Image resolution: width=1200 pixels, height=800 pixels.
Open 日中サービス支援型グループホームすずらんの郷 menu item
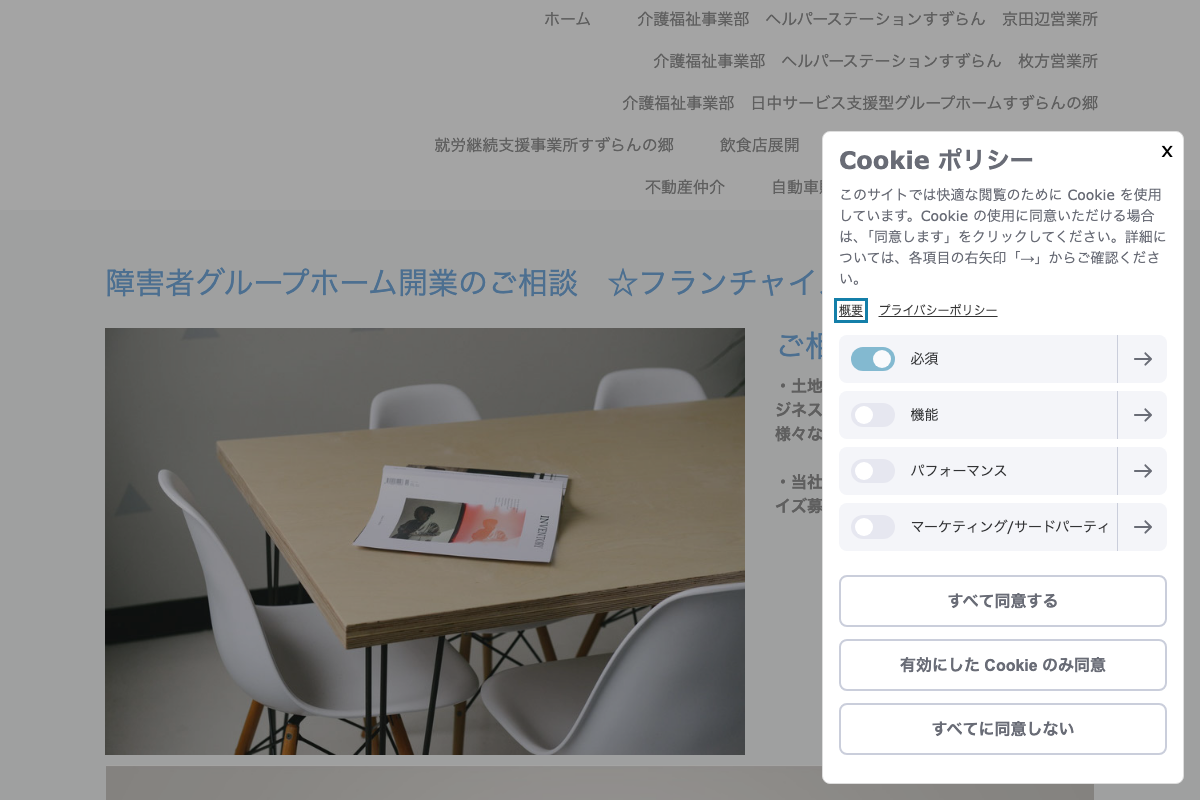point(860,103)
